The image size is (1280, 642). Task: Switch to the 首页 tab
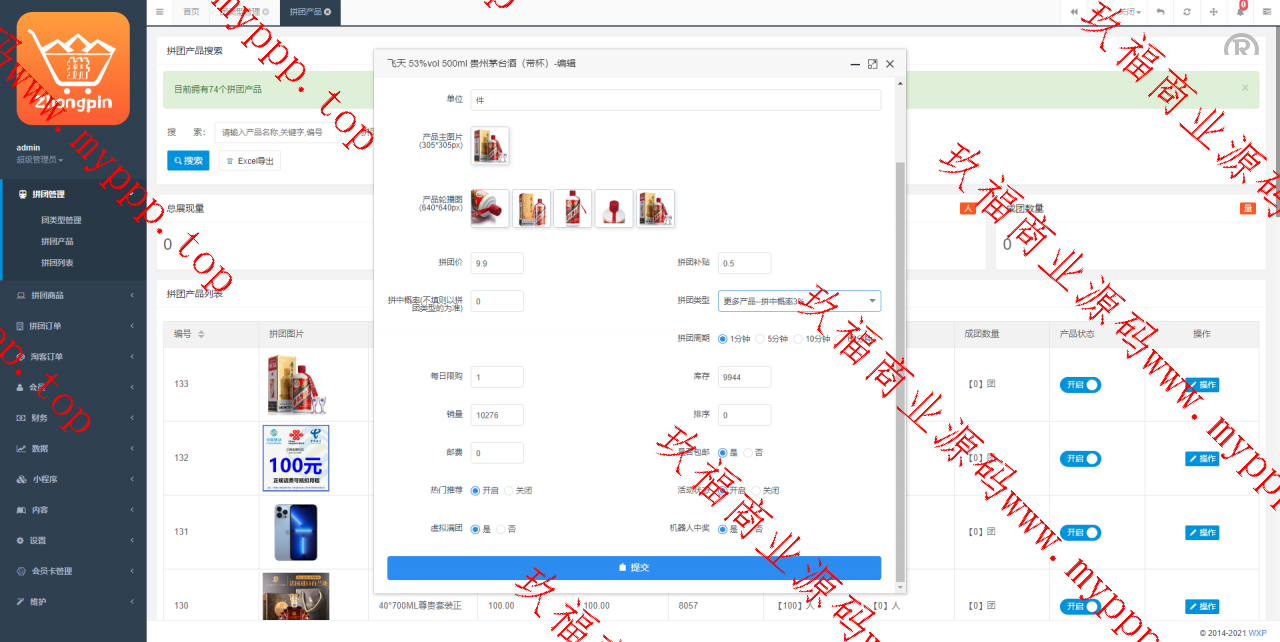(190, 12)
